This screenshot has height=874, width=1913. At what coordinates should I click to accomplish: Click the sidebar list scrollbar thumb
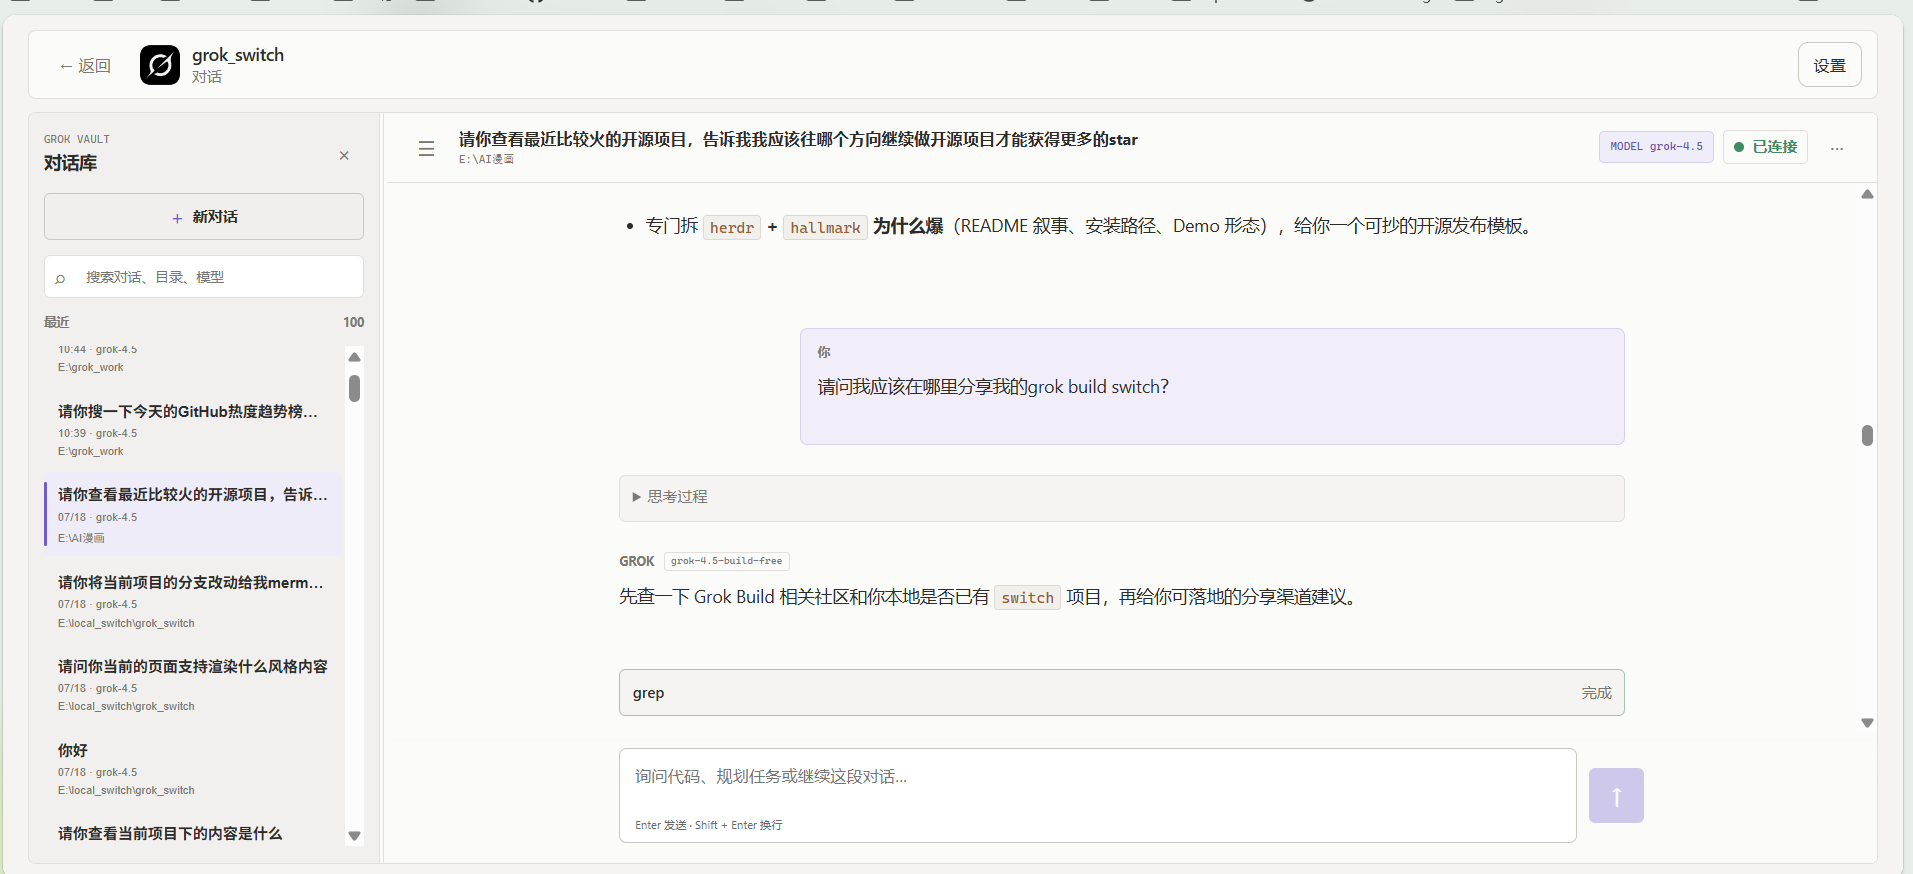354,388
